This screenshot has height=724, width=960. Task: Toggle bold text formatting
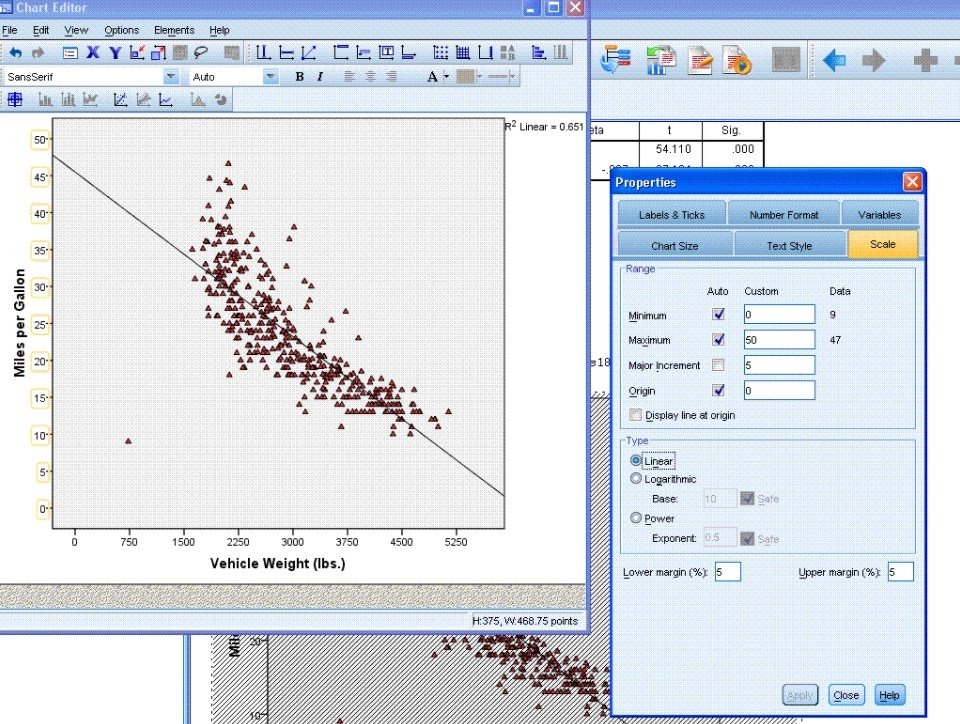pyautogui.click(x=298, y=76)
